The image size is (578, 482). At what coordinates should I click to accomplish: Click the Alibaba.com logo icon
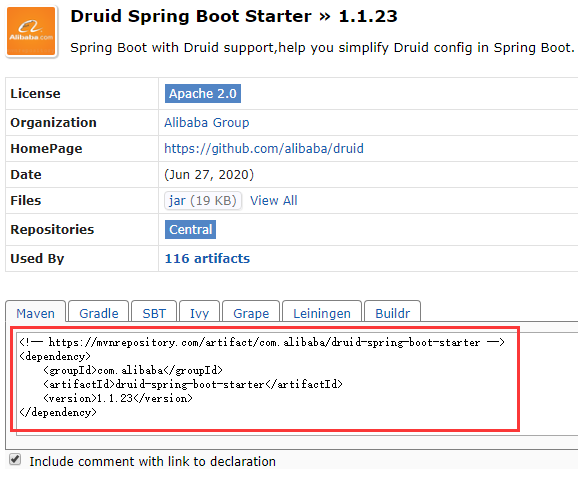click(31, 31)
